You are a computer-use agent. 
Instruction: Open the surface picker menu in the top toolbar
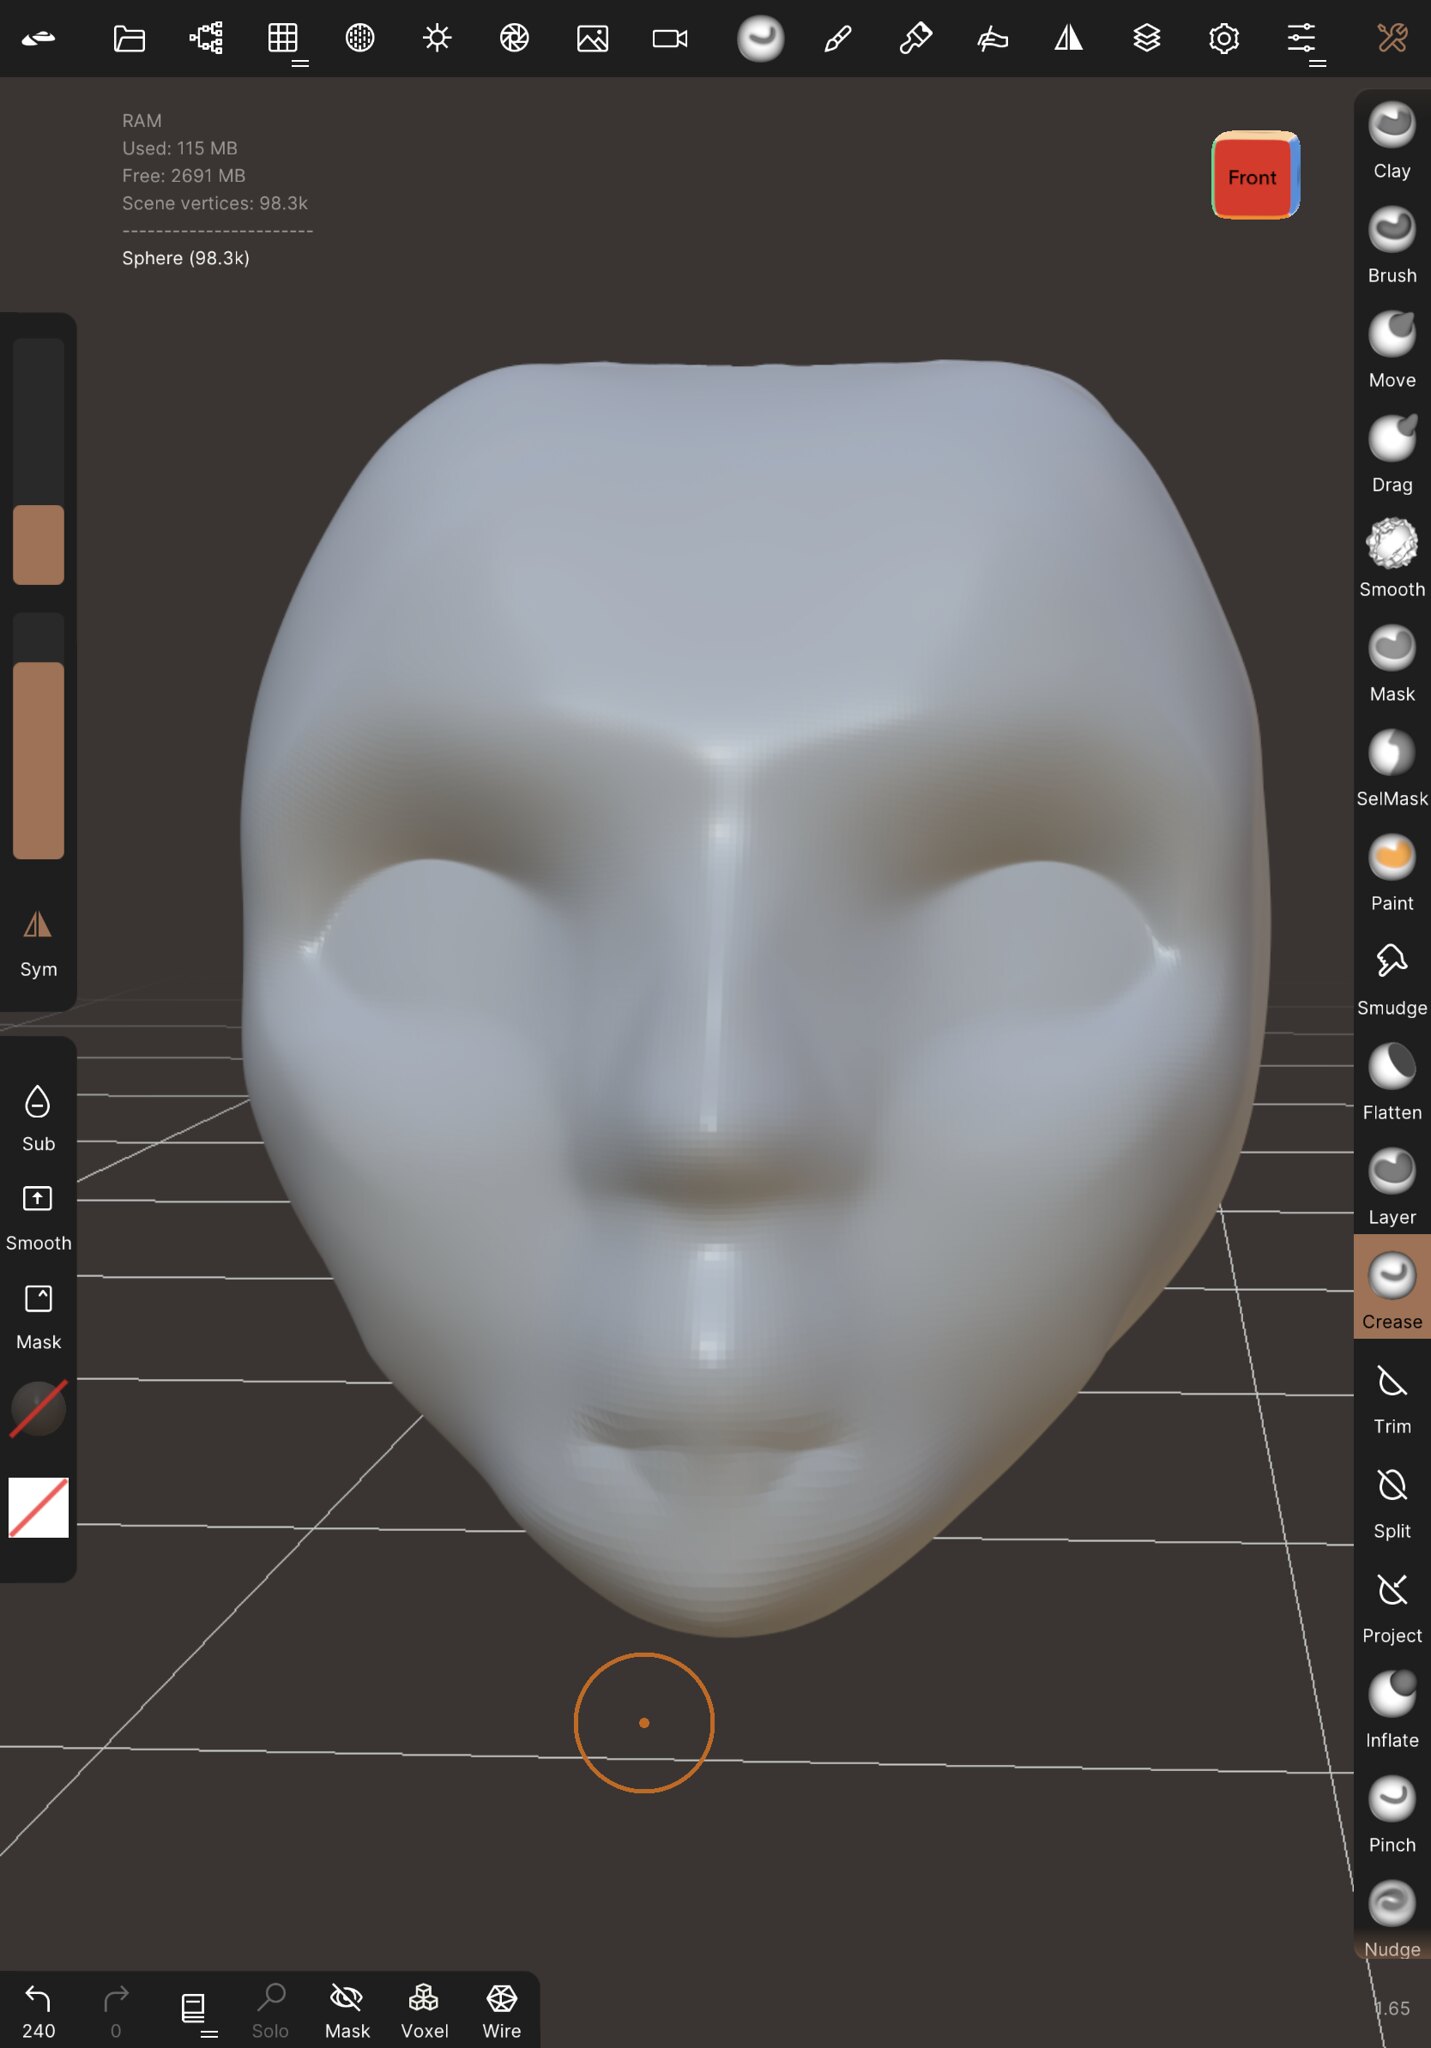pyautogui.click(x=992, y=39)
